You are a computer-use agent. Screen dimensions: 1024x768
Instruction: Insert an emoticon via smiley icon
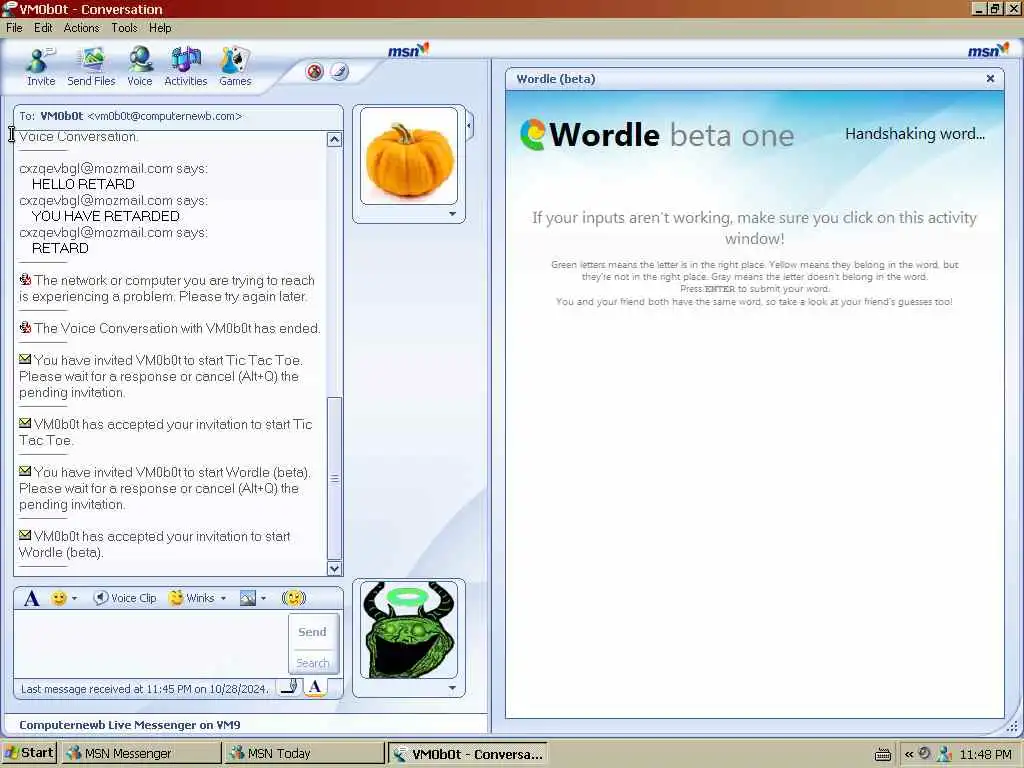[x=59, y=598]
